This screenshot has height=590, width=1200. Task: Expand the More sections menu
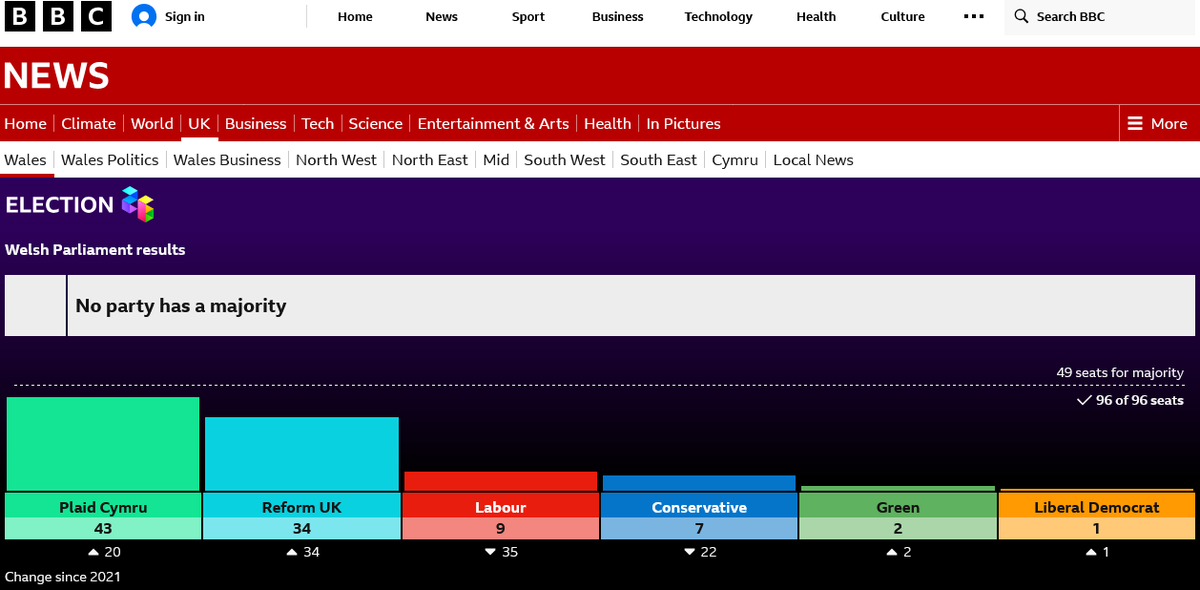coord(1158,124)
